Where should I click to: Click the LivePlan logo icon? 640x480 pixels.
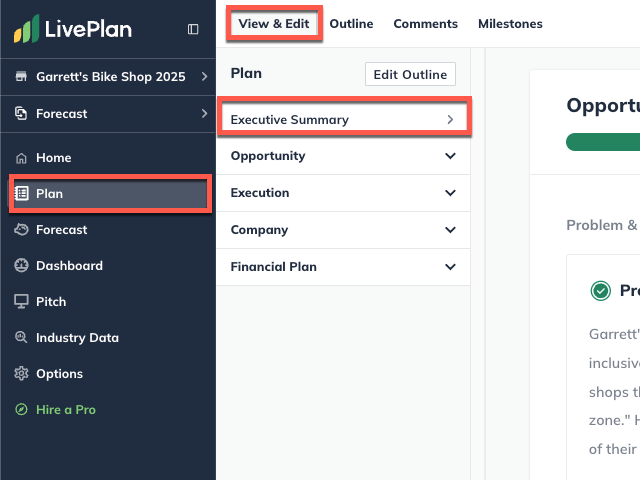pos(26,29)
